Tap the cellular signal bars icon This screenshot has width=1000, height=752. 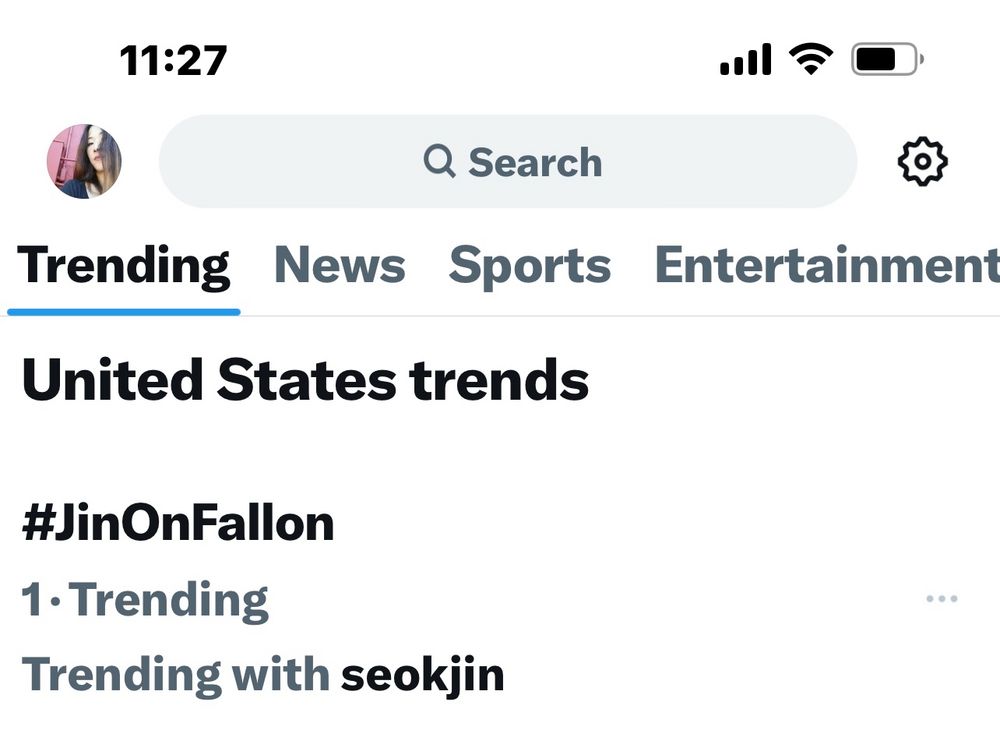point(746,60)
